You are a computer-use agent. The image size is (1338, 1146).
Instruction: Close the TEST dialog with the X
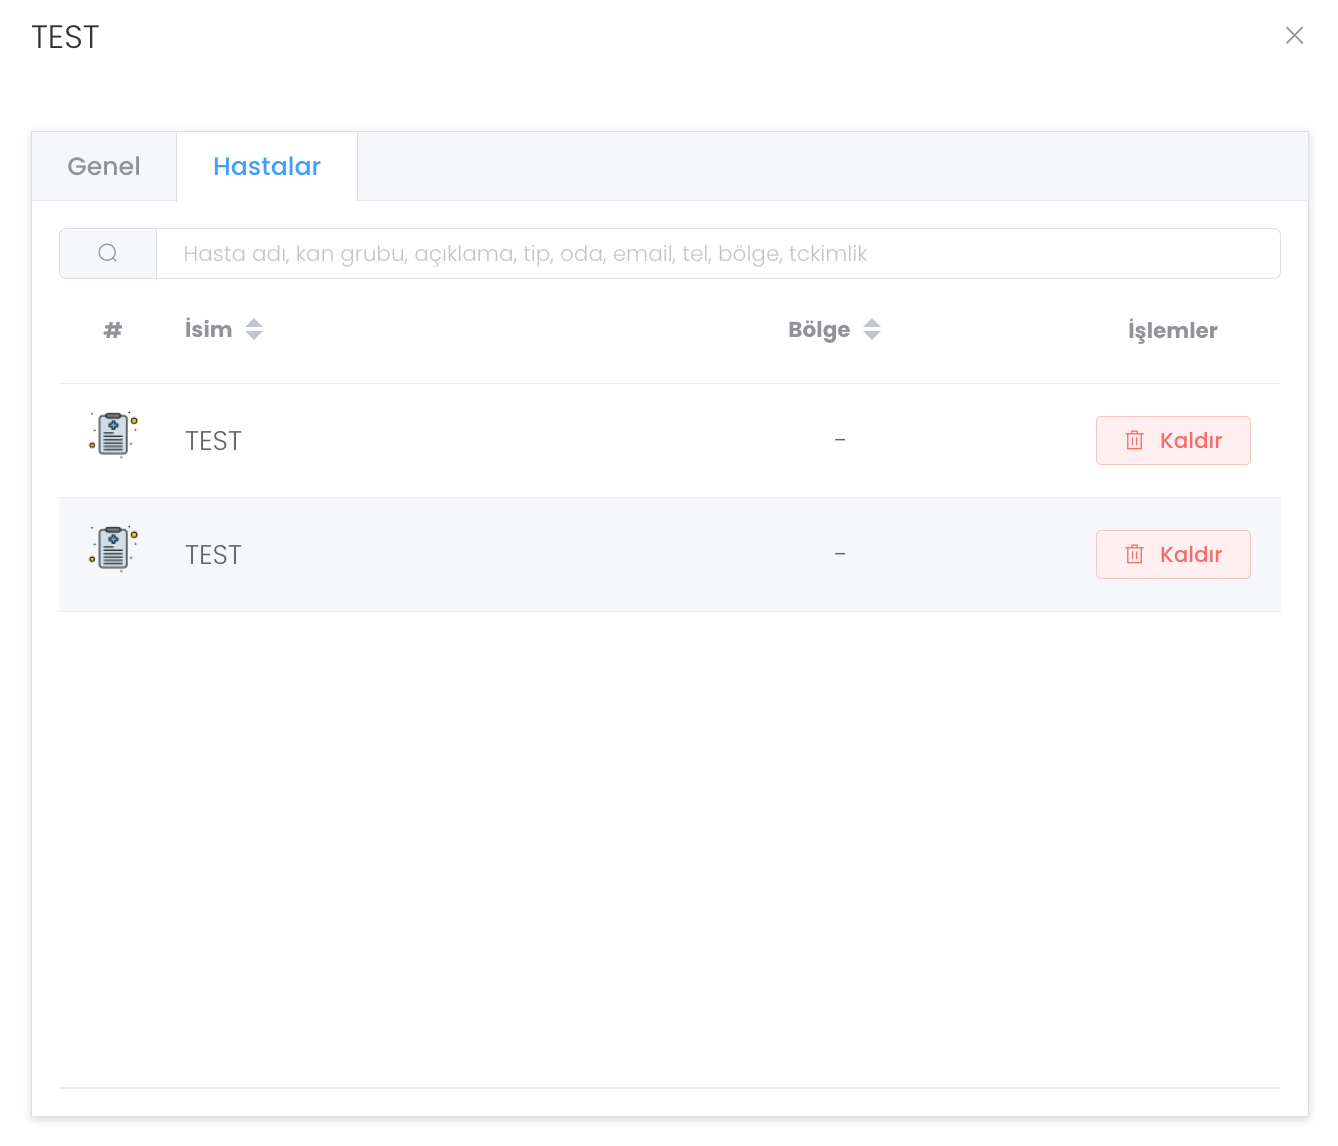[x=1294, y=36]
